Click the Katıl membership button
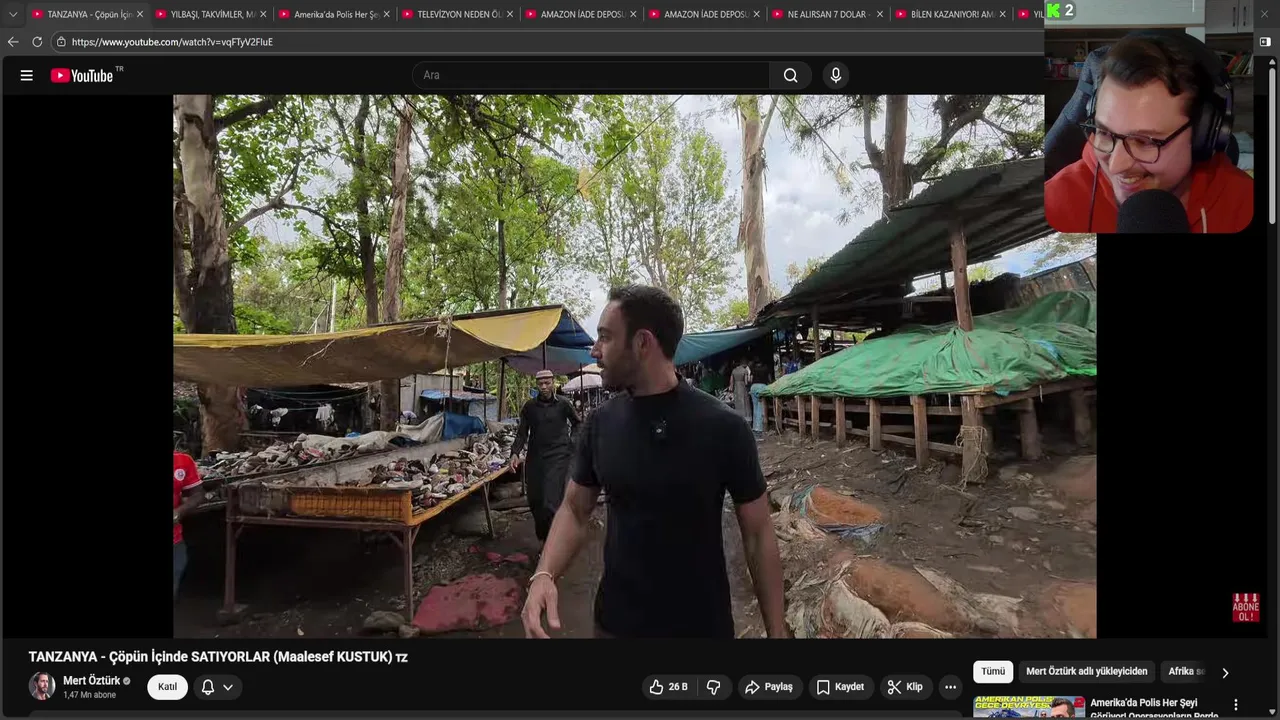Image resolution: width=1280 pixels, height=720 pixels. click(x=167, y=687)
